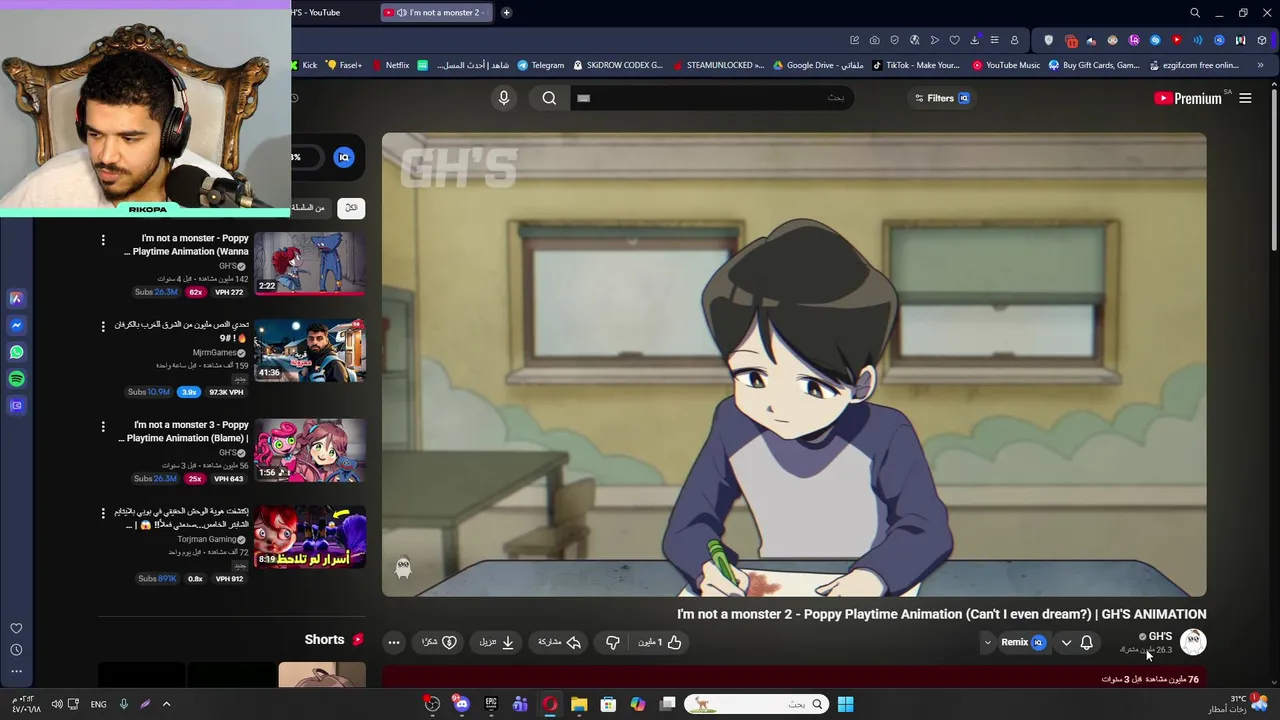The width and height of the screenshot is (1280, 720).
Task: Click the browser tab search magnifier
Action: pos(1195,12)
